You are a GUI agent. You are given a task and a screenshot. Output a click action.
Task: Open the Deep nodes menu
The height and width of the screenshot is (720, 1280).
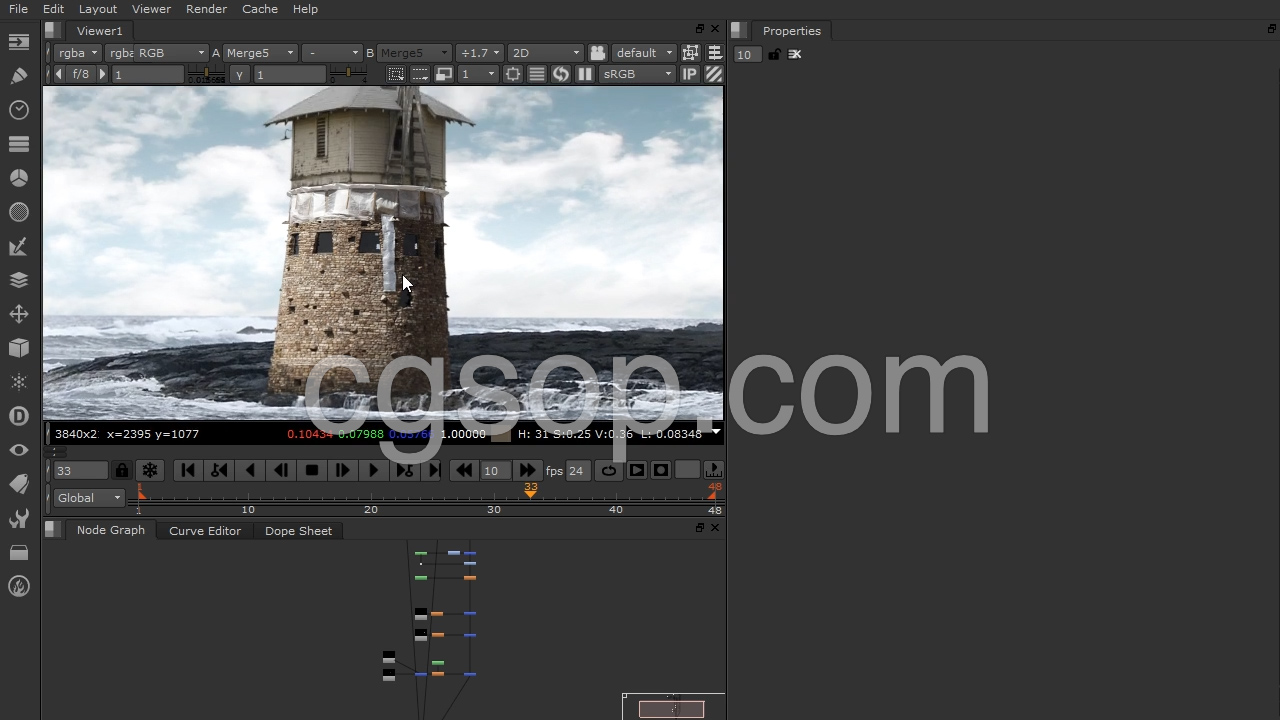19,416
